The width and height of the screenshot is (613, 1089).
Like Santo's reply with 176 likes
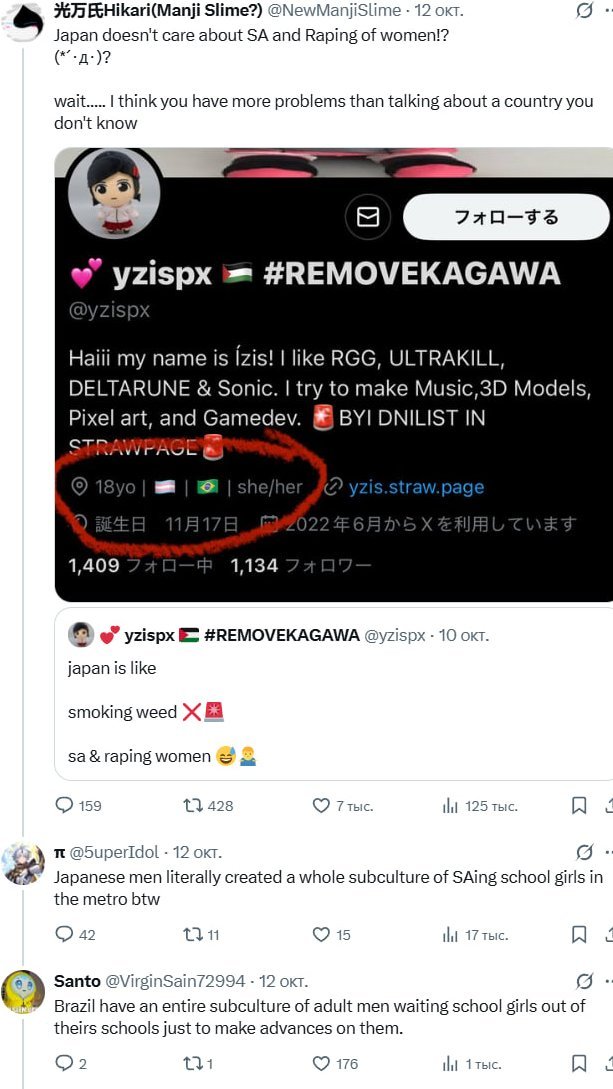pyautogui.click(x=335, y=1063)
